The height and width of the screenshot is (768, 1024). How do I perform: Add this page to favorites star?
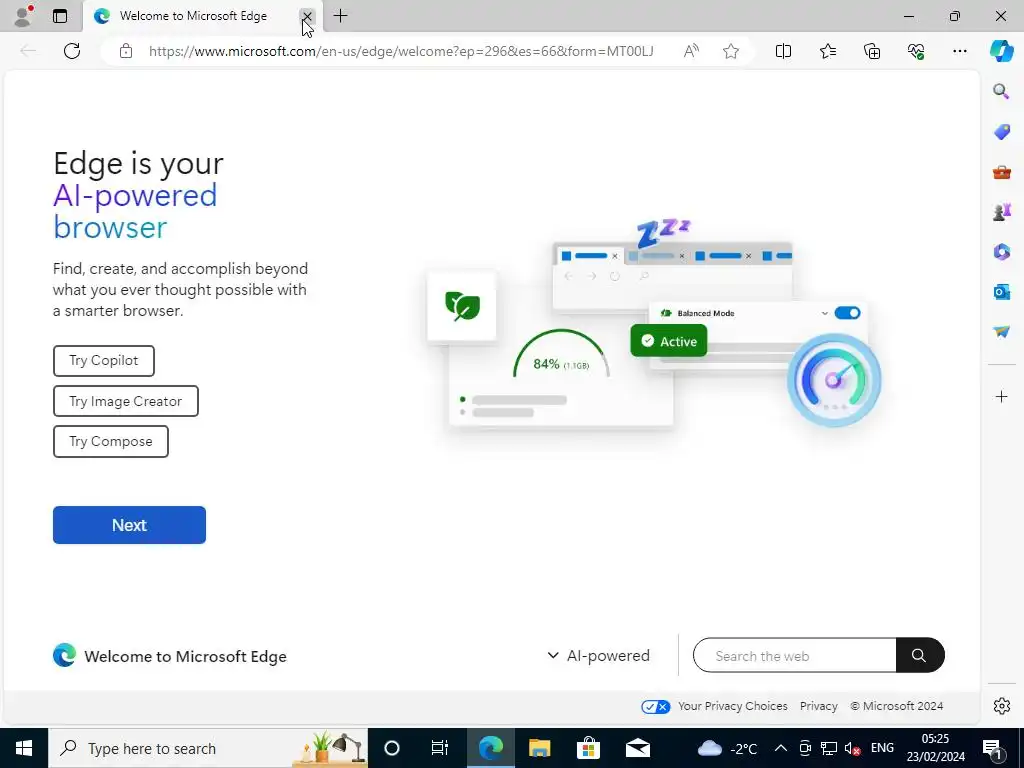[731, 51]
